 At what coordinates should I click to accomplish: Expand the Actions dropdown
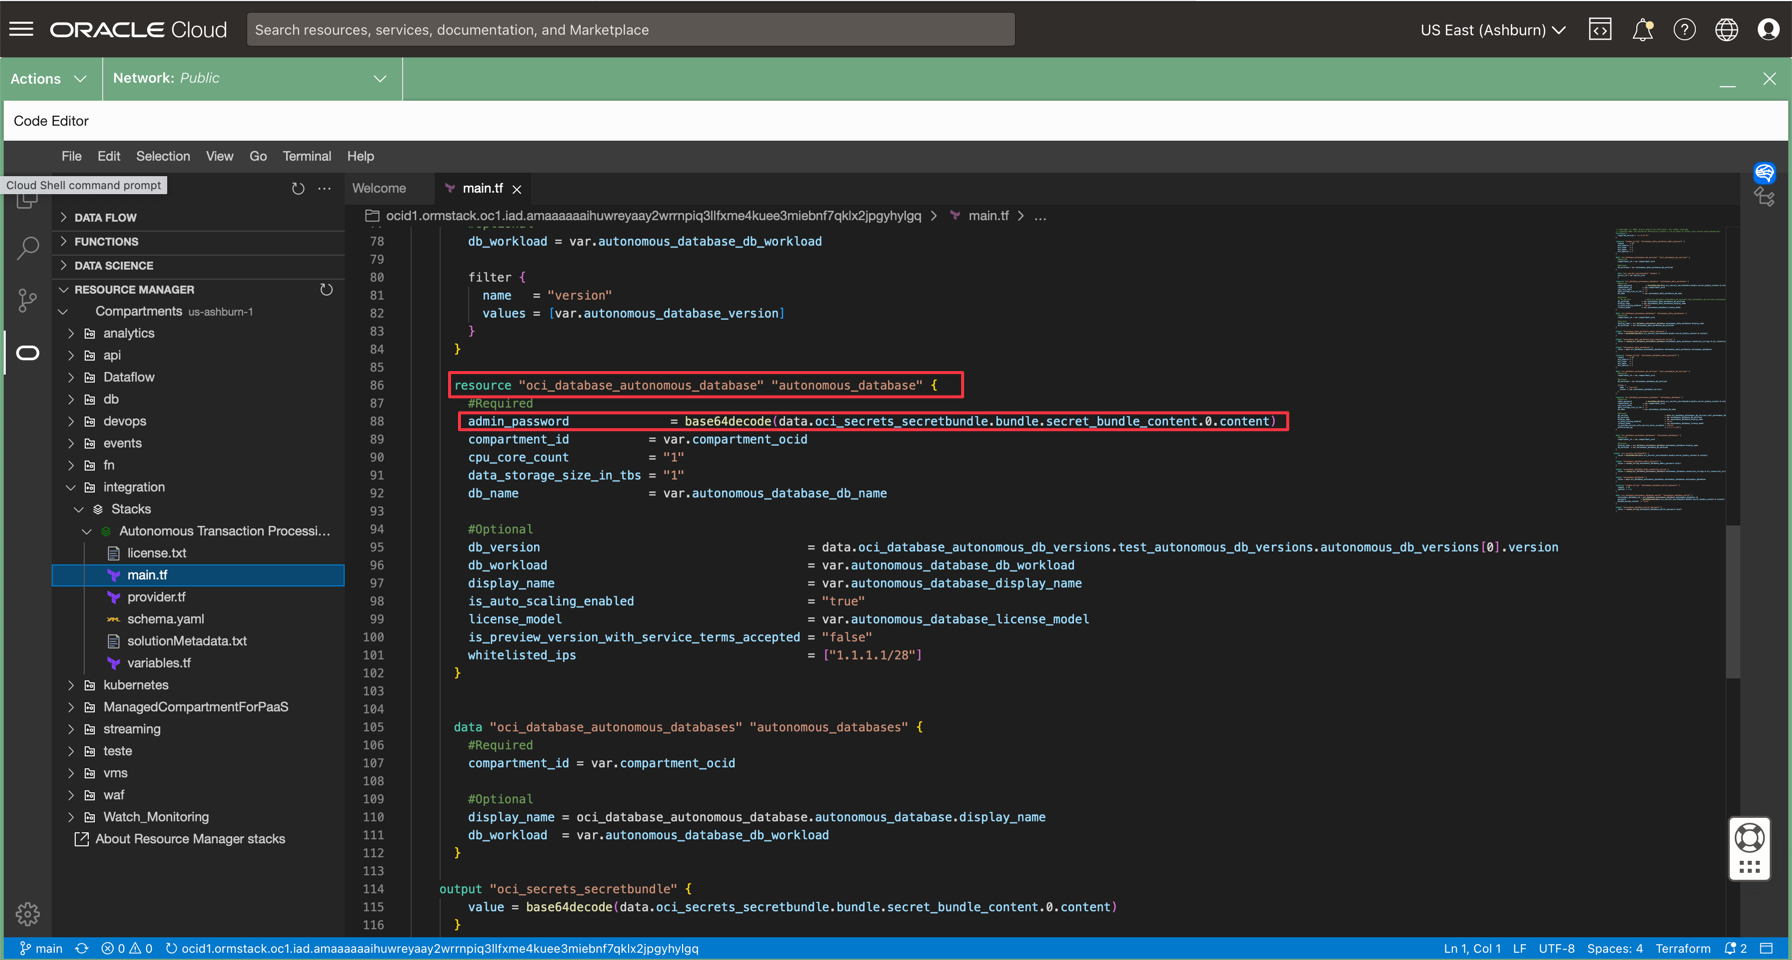pos(49,79)
